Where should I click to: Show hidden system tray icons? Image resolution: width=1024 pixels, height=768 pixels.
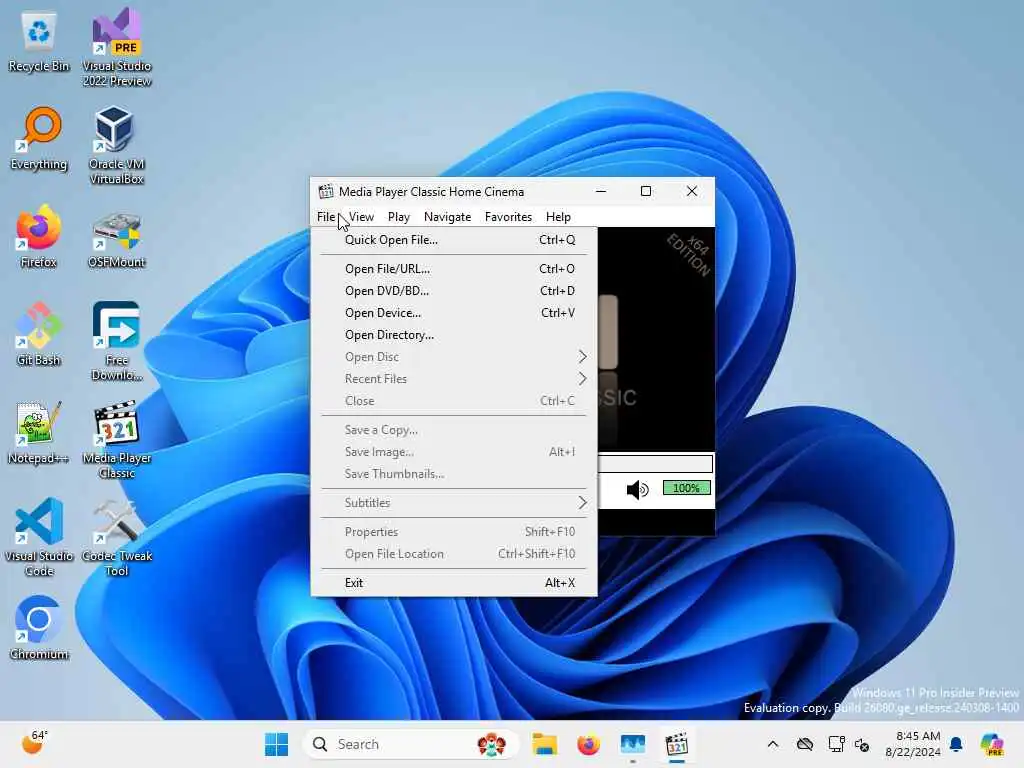pos(773,744)
